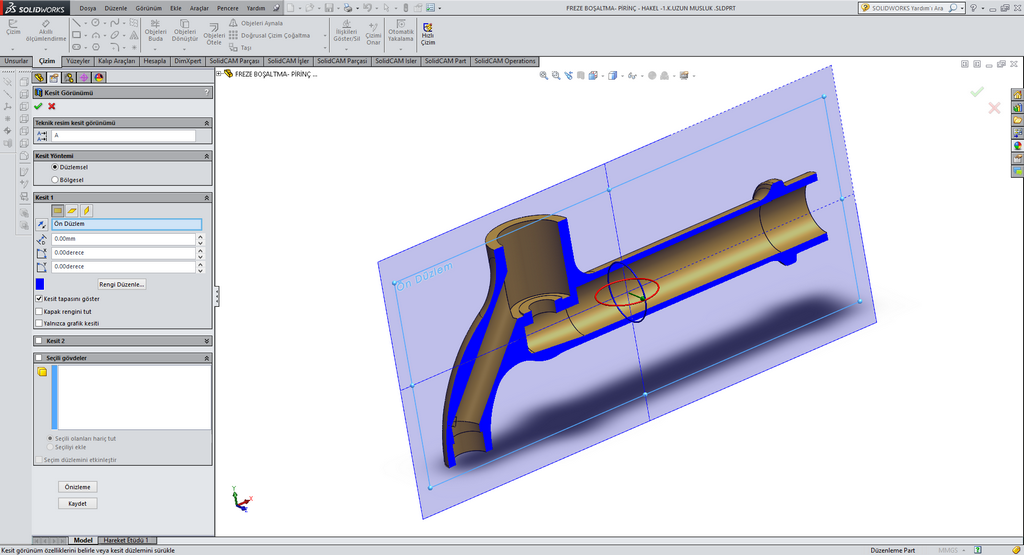1024x555 pixels.
Task: Cancel section view with red X
Action: 51,106
